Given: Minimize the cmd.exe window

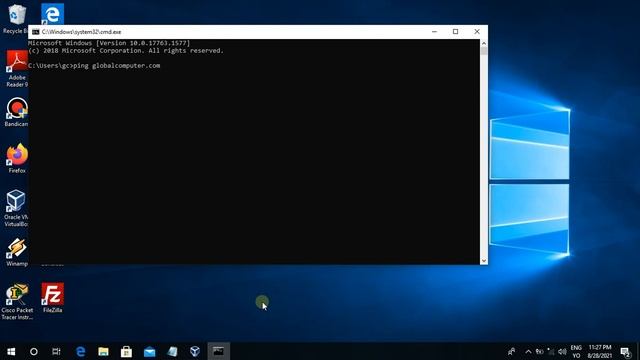Looking at the screenshot, I should click(434, 32).
